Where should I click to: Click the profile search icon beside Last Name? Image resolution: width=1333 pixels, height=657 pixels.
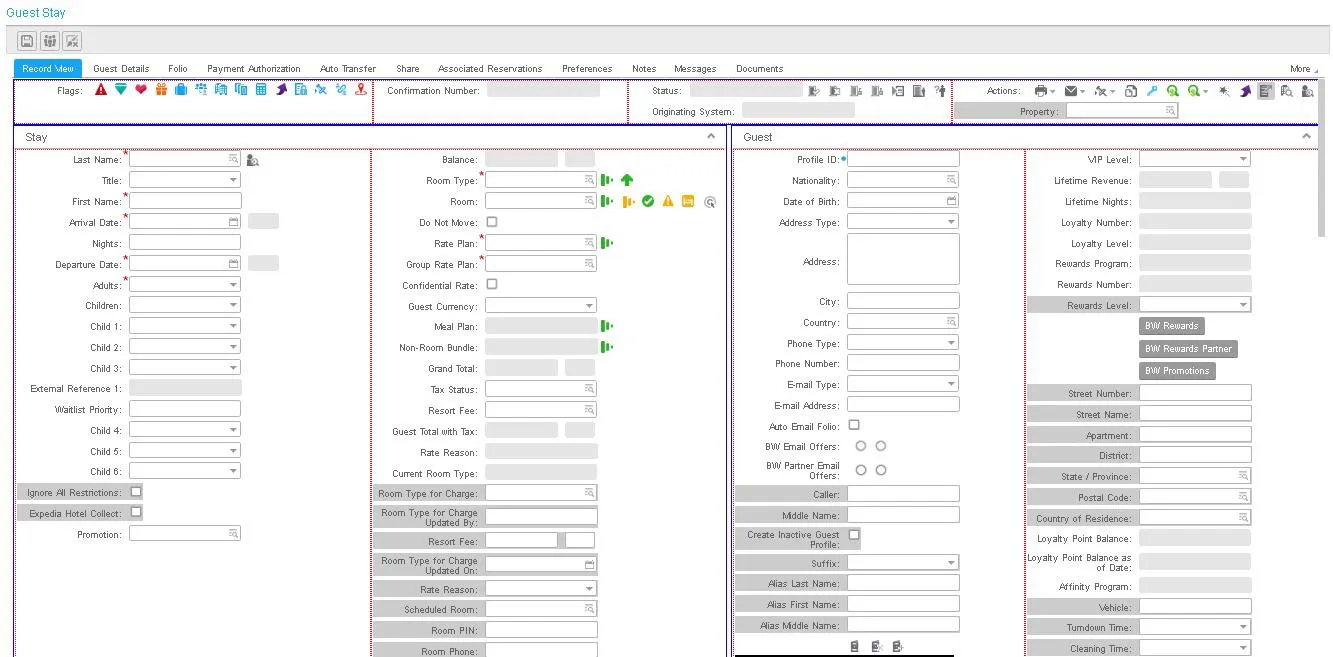(x=252, y=160)
